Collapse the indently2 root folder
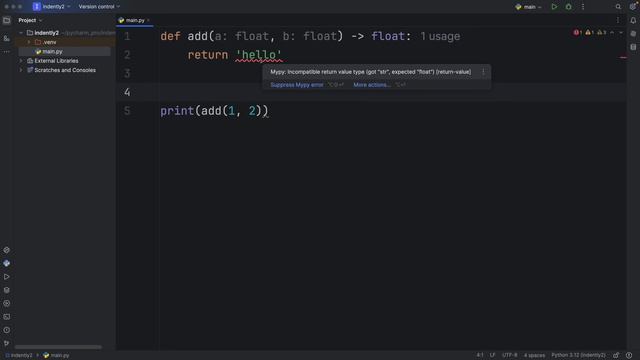 click(x=21, y=33)
